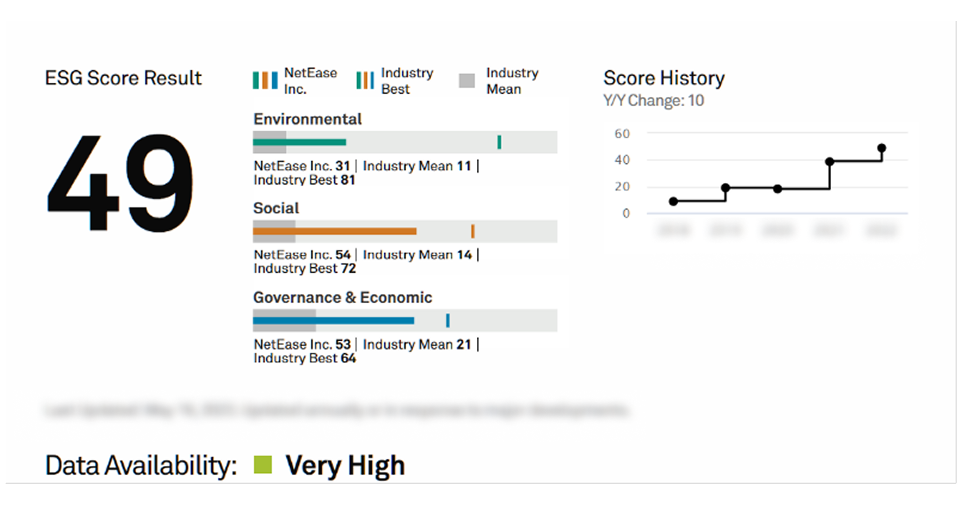
Task: Click the gray Industry Mean legend square
Action: [467, 80]
